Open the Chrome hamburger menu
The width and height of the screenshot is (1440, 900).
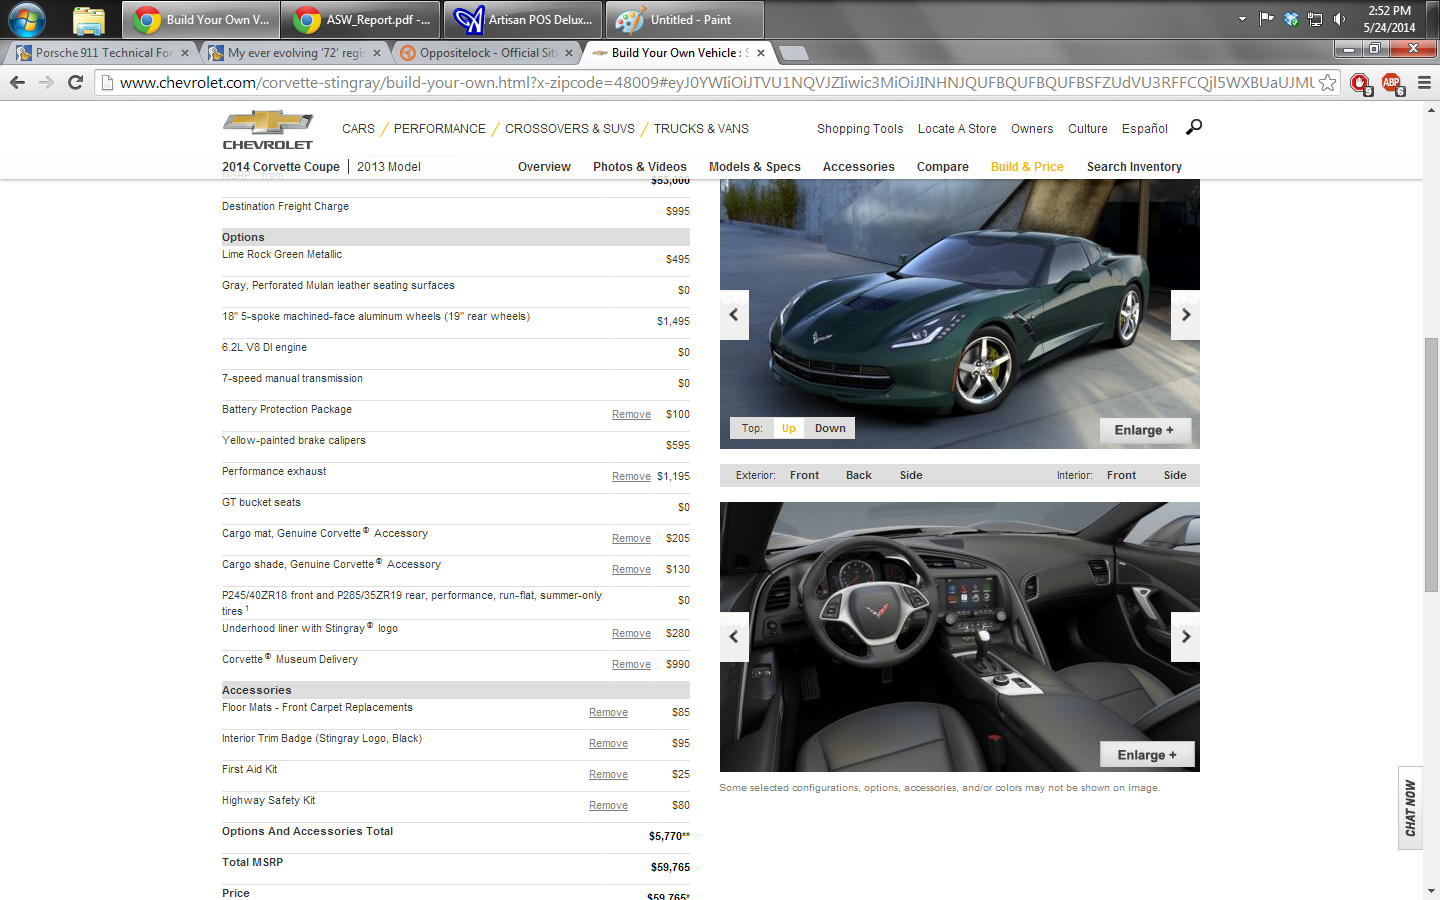click(1424, 82)
